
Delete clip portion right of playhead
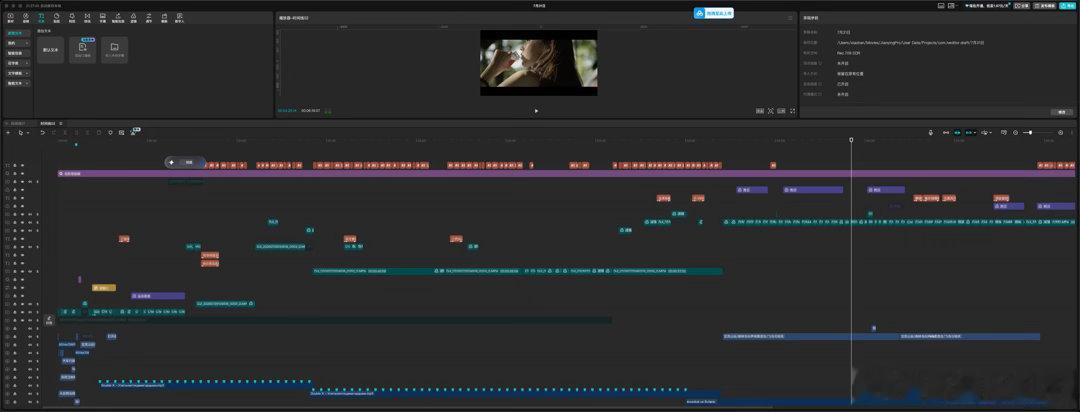pos(87,132)
